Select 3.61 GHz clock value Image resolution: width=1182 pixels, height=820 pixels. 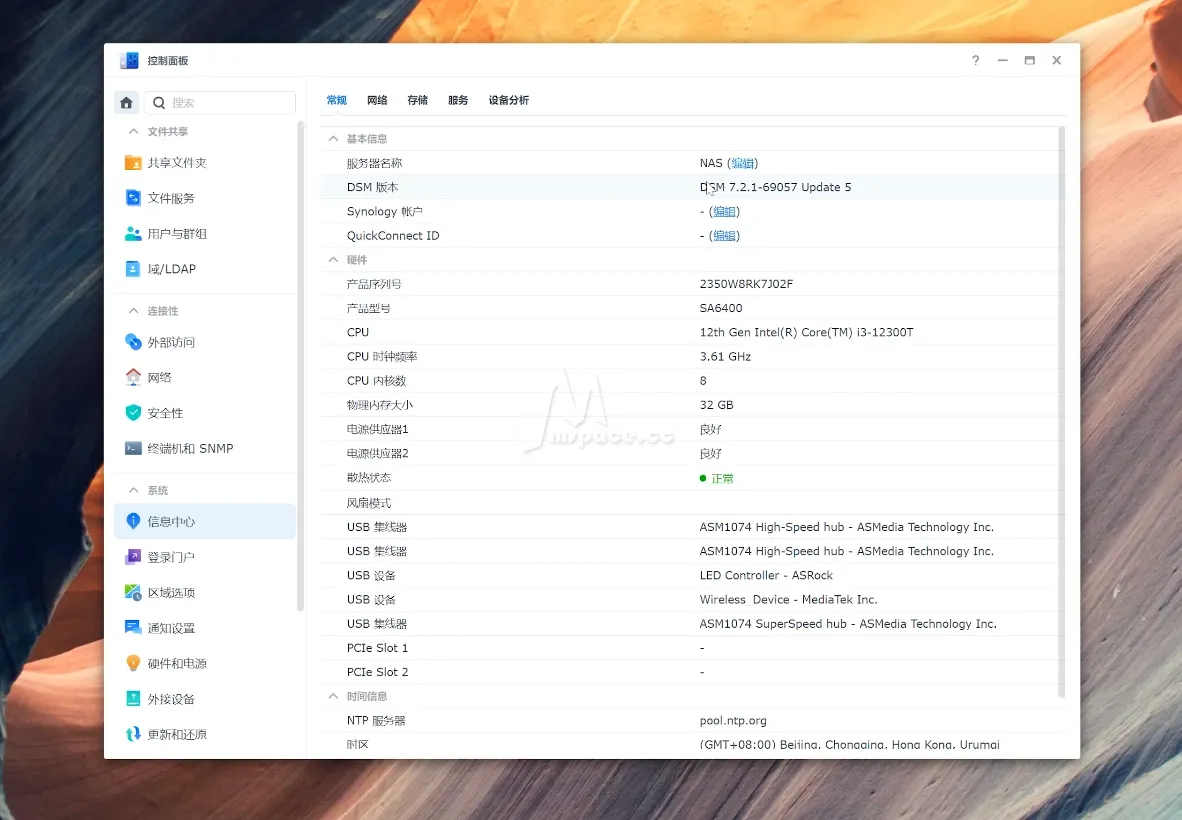click(725, 356)
